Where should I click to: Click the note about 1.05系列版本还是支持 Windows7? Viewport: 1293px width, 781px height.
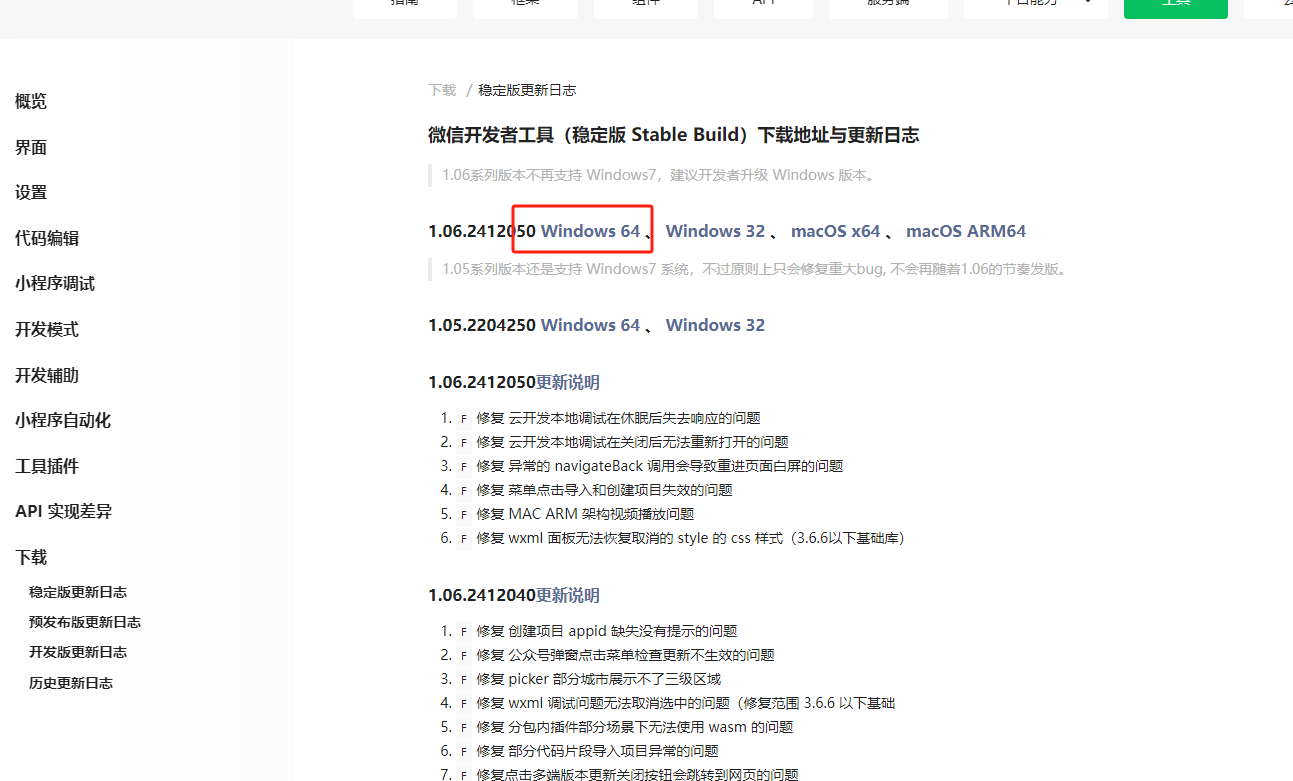[754, 269]
